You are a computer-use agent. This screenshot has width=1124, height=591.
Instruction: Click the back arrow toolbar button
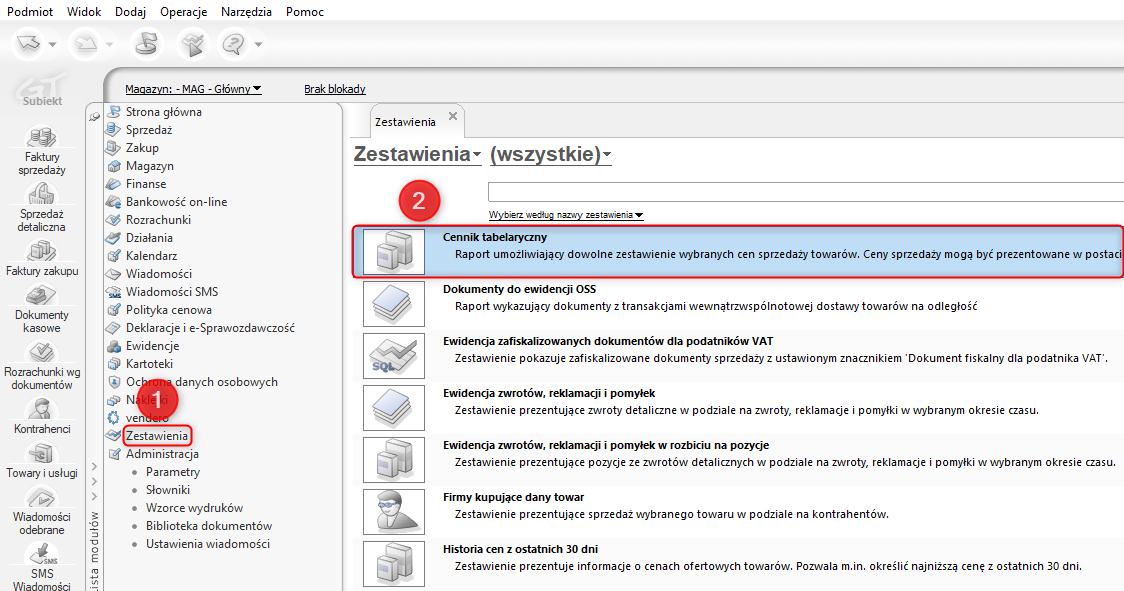29,44
